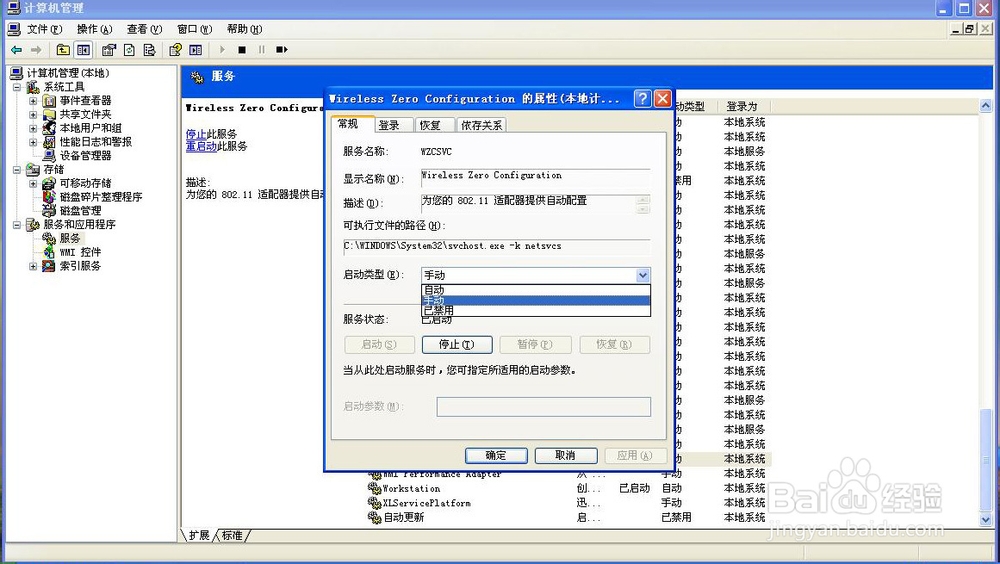Click the 取消 button
The image size is (1000, 564).
click(x=566, y=456)
